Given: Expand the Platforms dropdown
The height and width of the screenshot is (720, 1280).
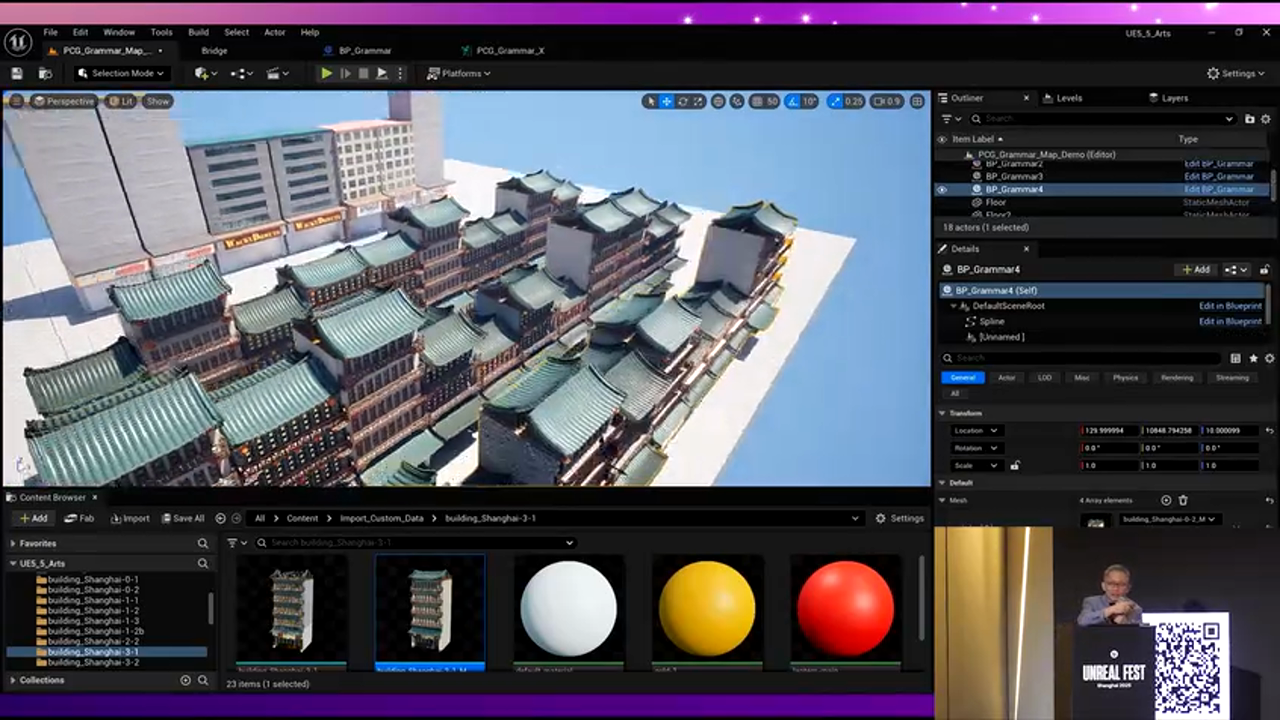Looking at the screenshot, I should [459, 73].
